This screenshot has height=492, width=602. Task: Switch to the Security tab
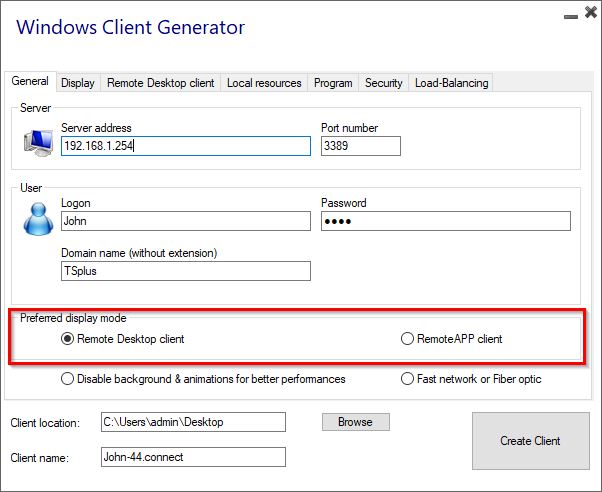[383, 83]
